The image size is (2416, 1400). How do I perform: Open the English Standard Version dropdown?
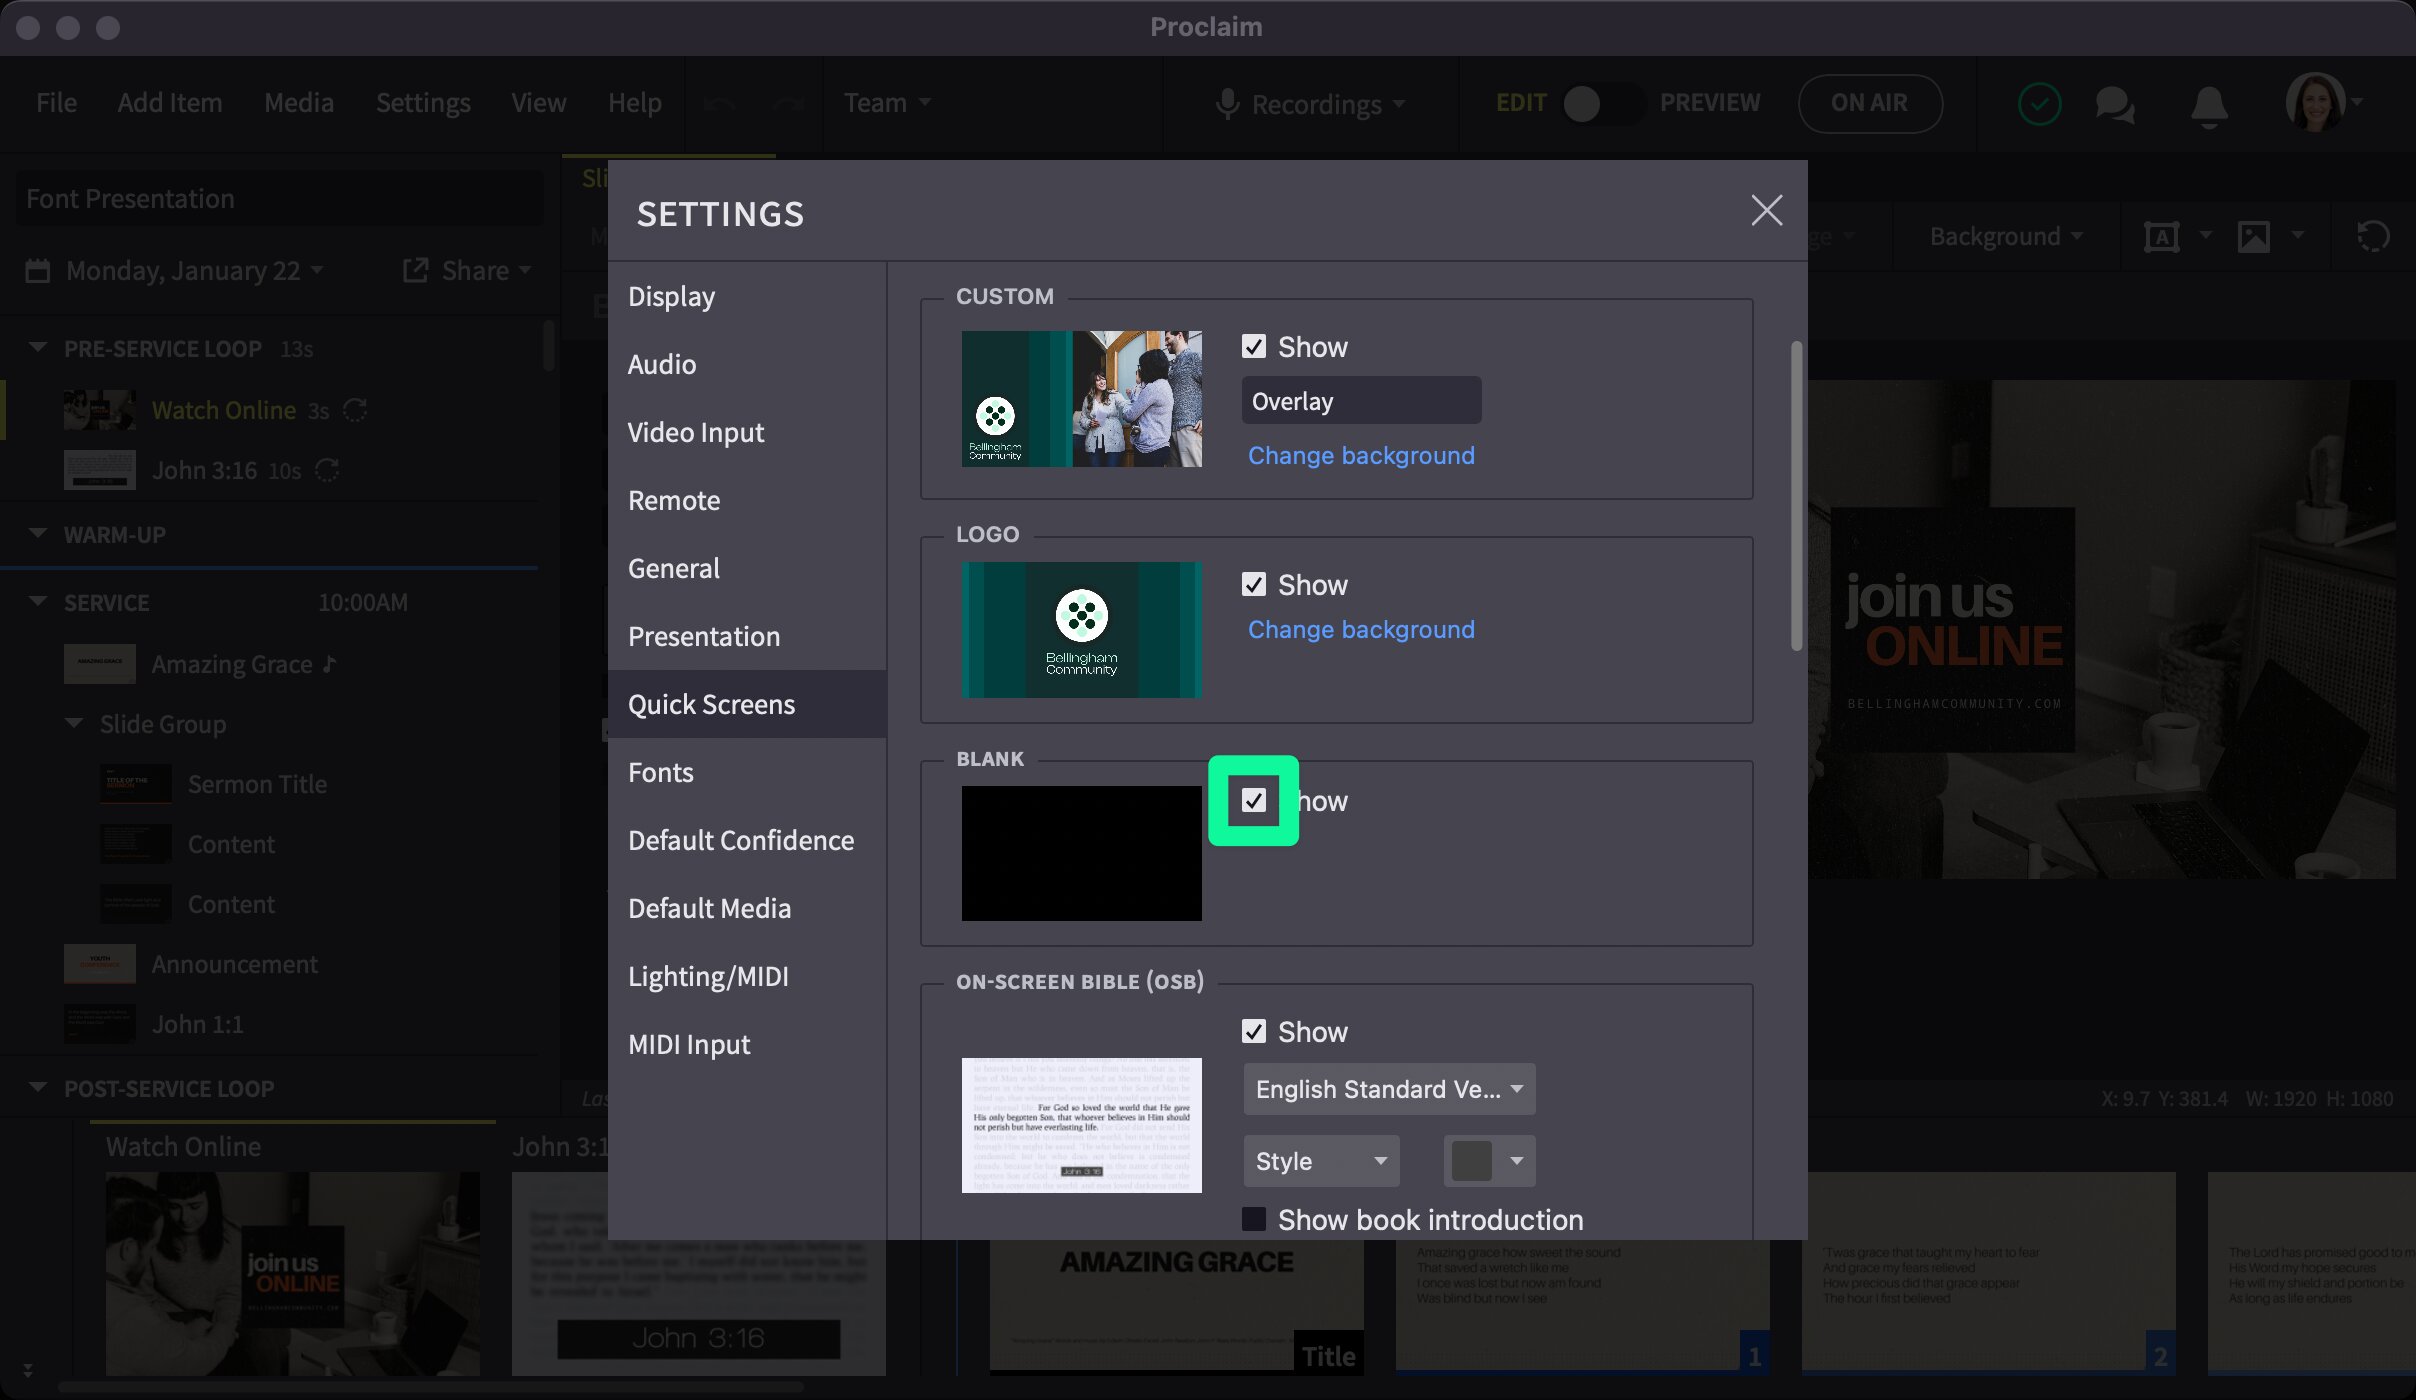[x=1388, y=1089]
